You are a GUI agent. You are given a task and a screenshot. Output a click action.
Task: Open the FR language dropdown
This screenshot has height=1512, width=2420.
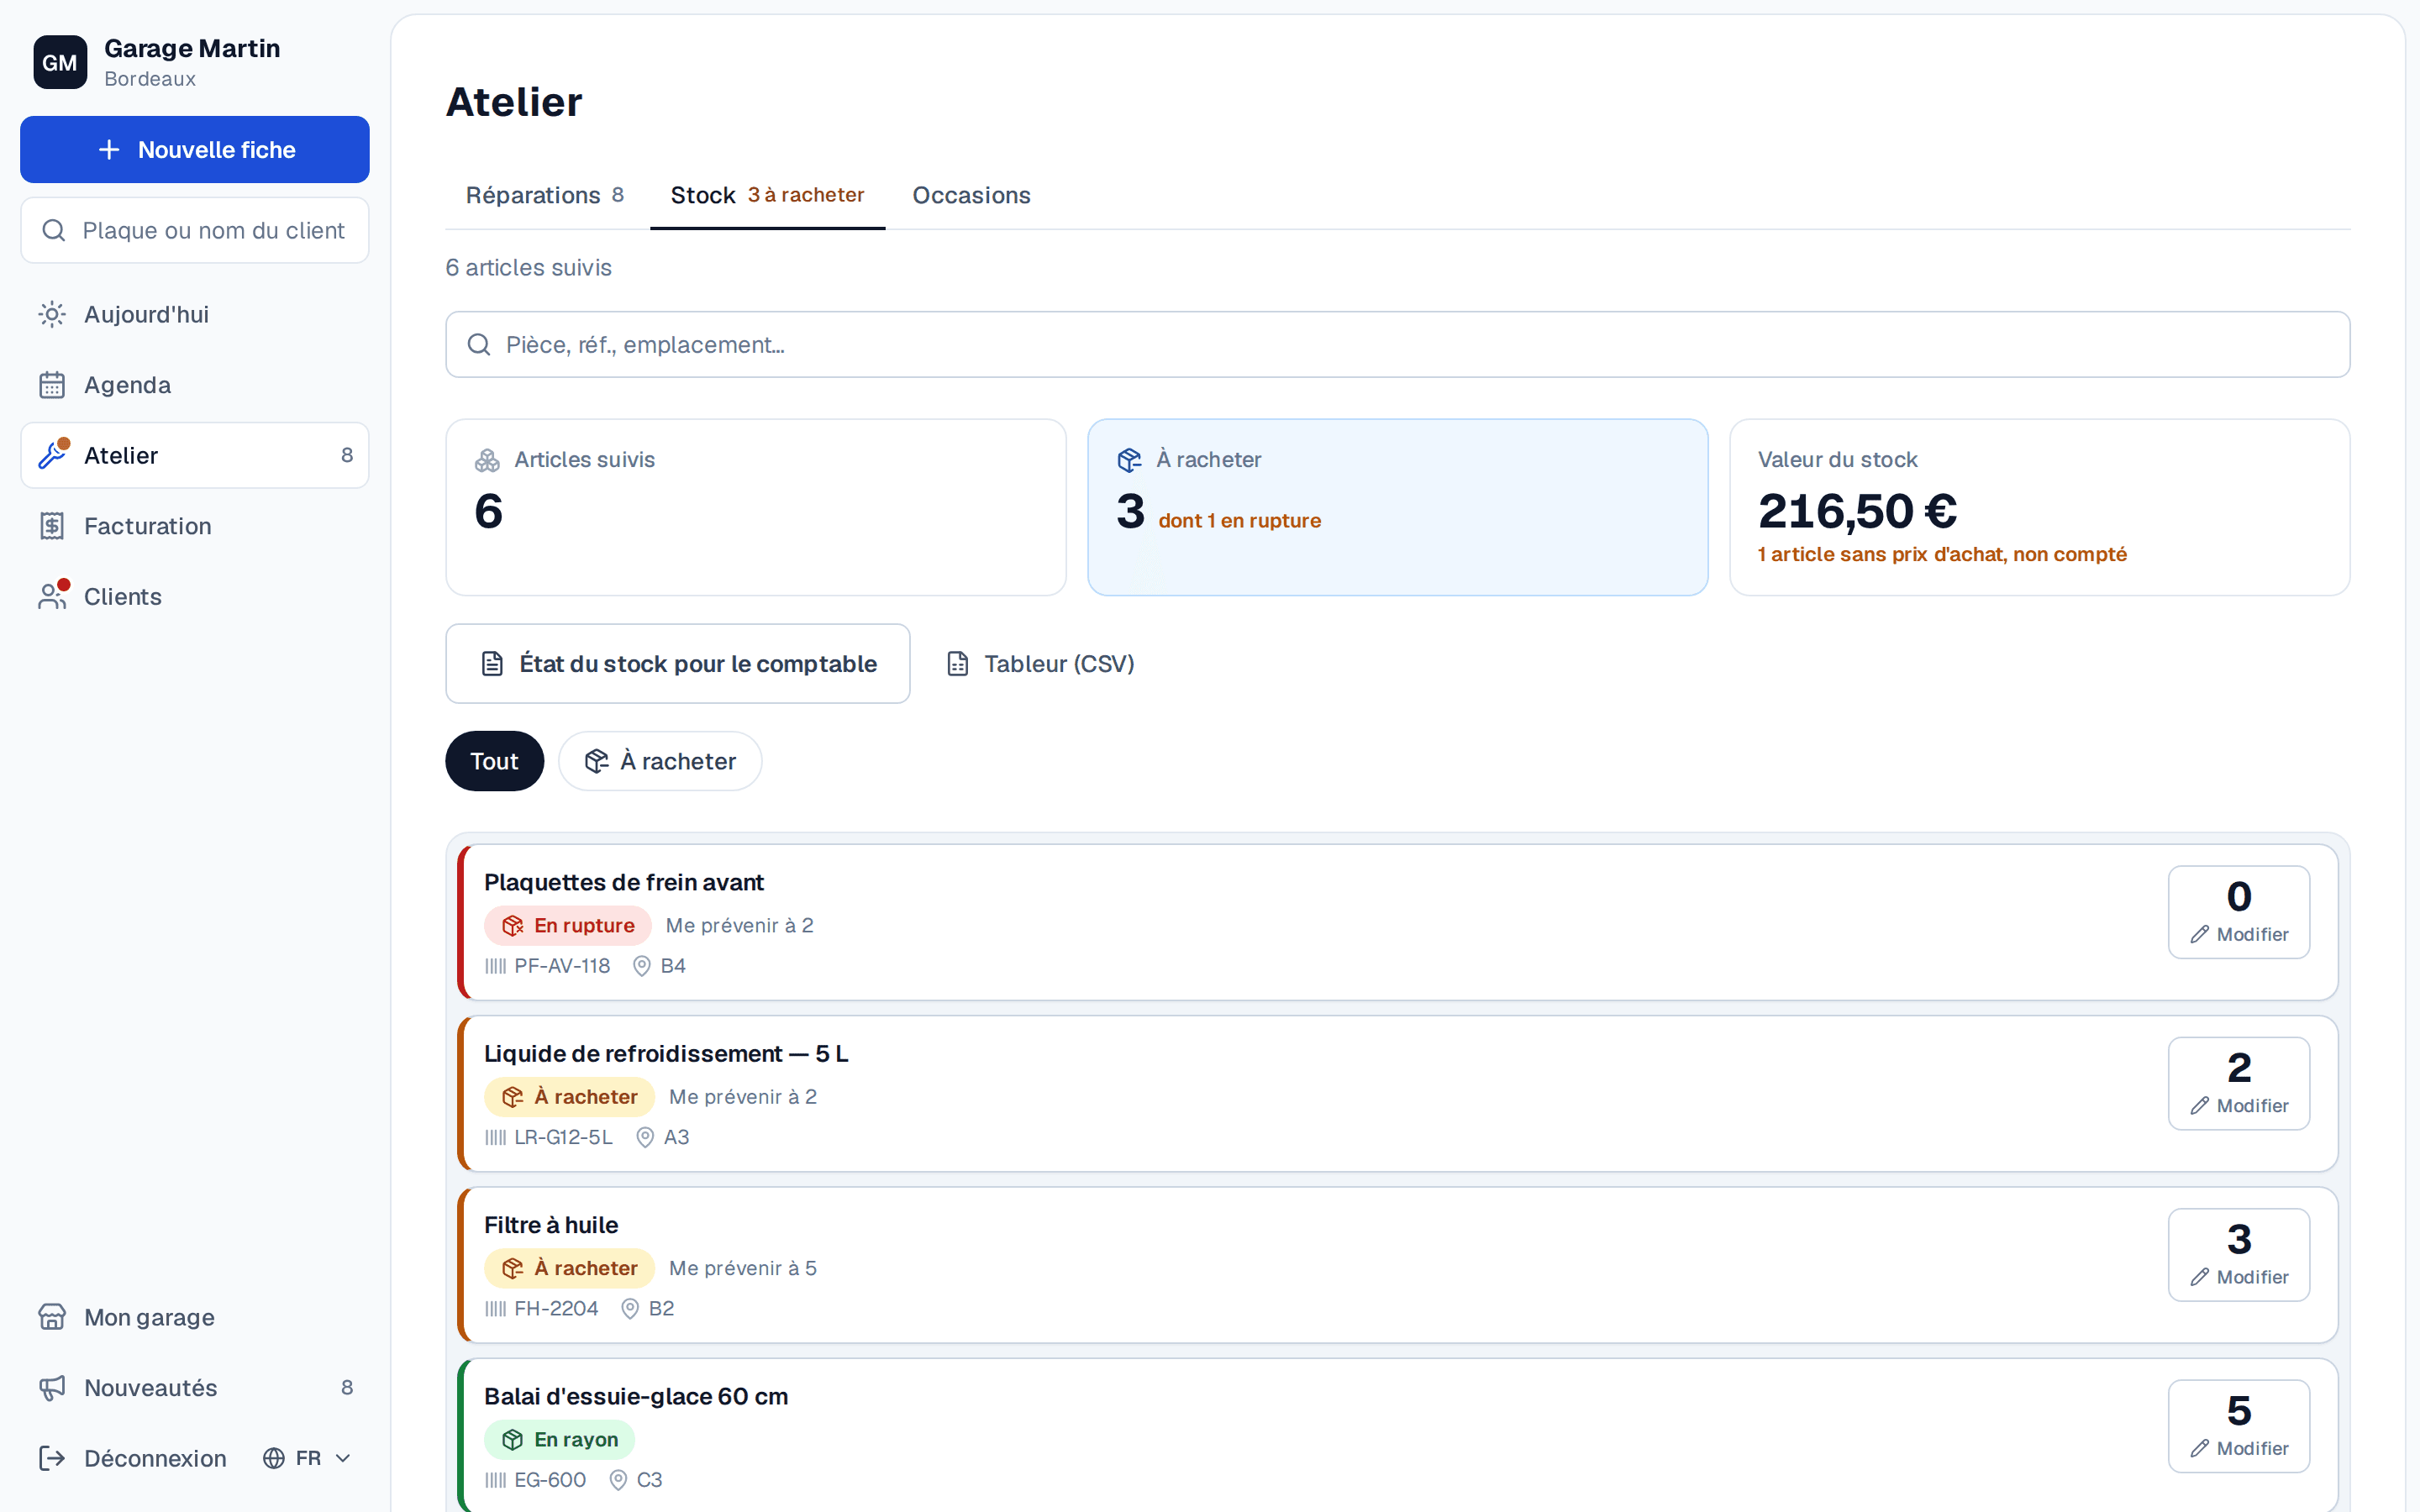(x=308, y=1458)
